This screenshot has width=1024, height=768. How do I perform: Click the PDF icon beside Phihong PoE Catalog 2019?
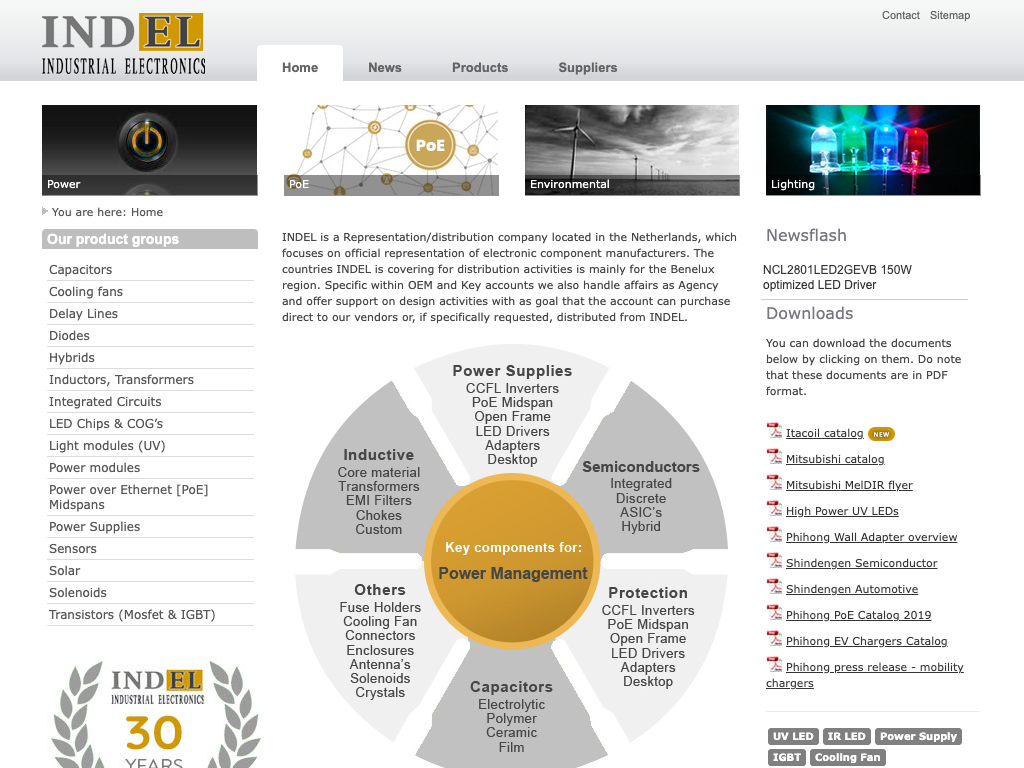click(774, 613)
